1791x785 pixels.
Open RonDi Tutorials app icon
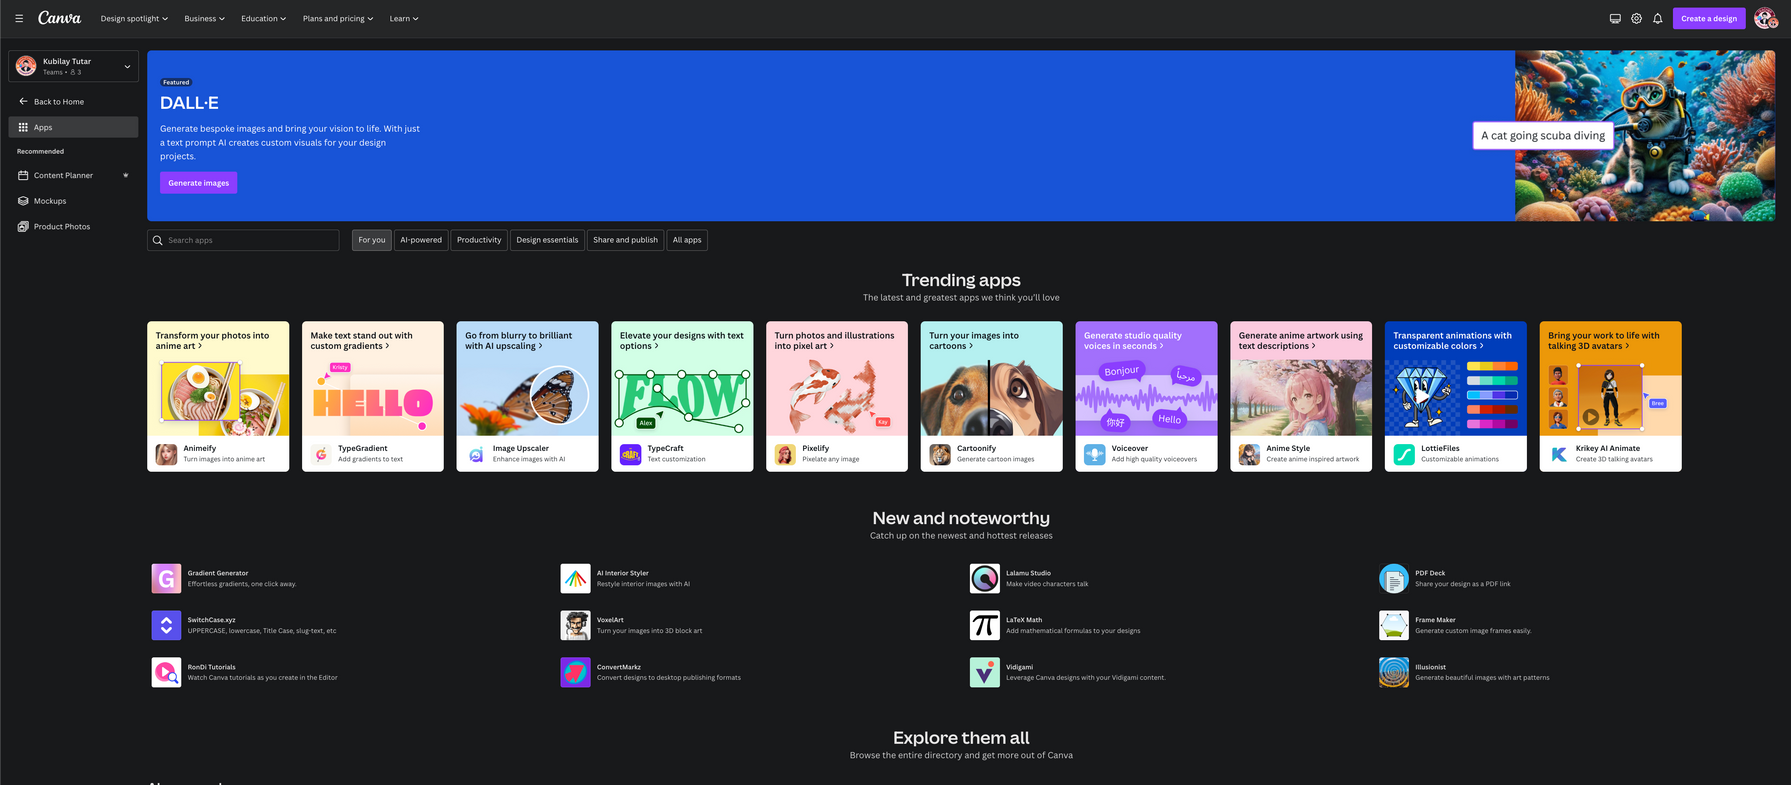(x=166, y=672)
